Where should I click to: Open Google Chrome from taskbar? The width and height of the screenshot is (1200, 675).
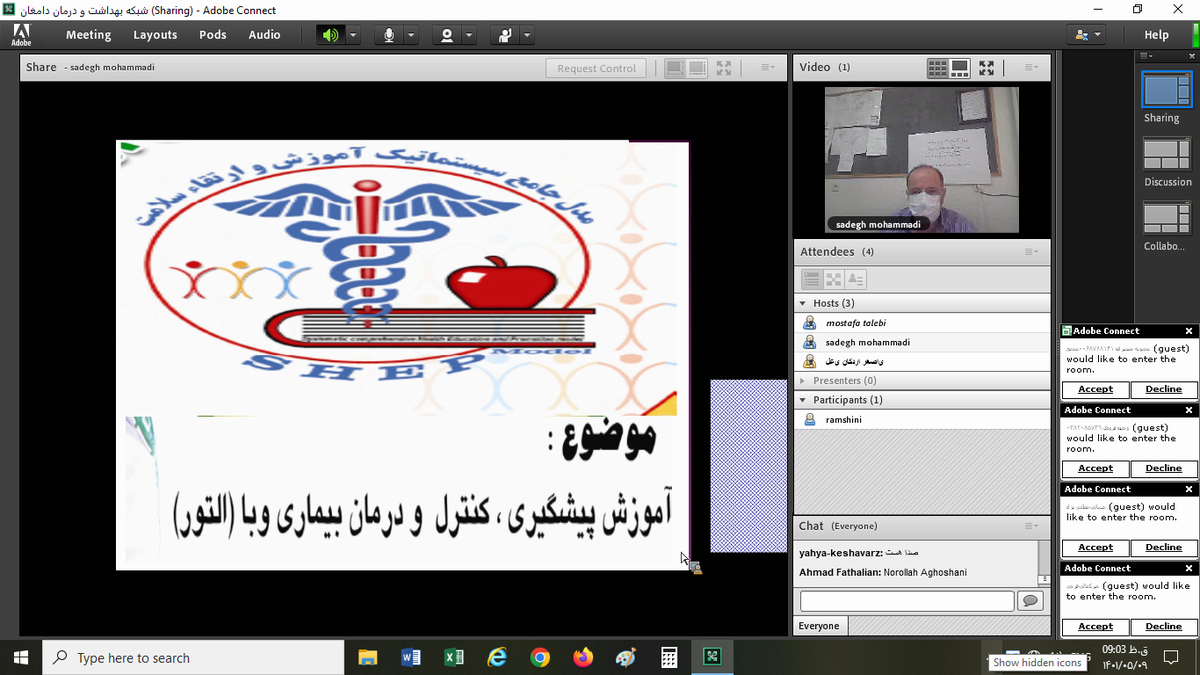pos(540,657)
